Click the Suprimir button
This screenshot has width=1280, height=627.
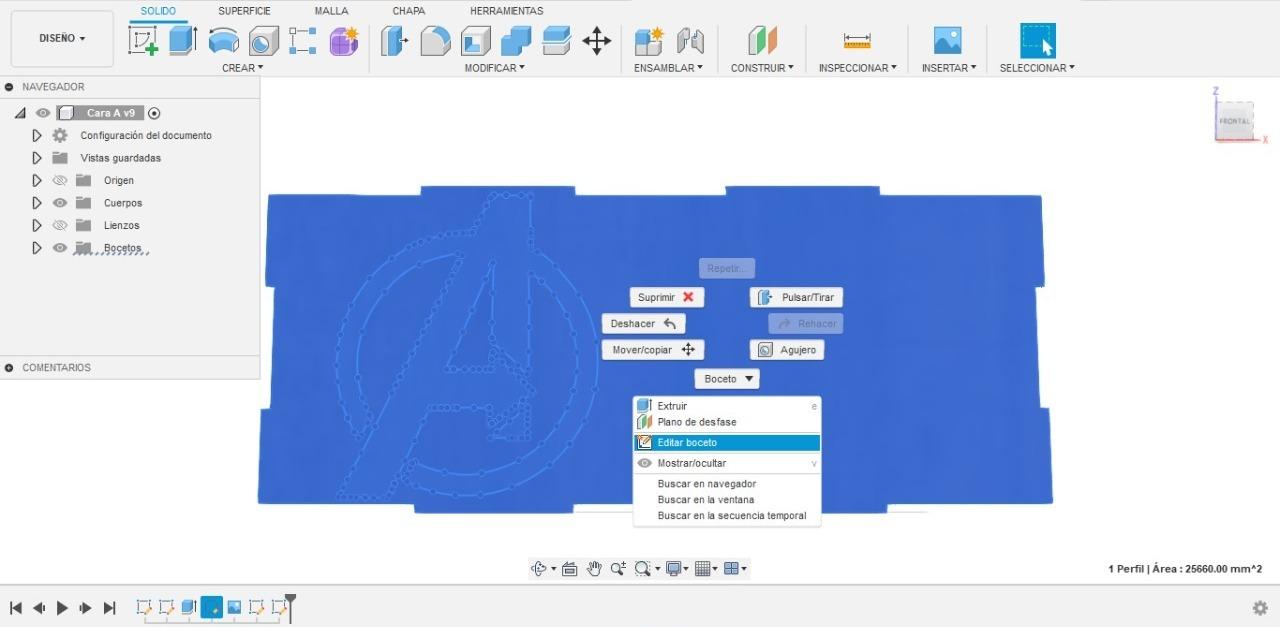pos(667,297)
